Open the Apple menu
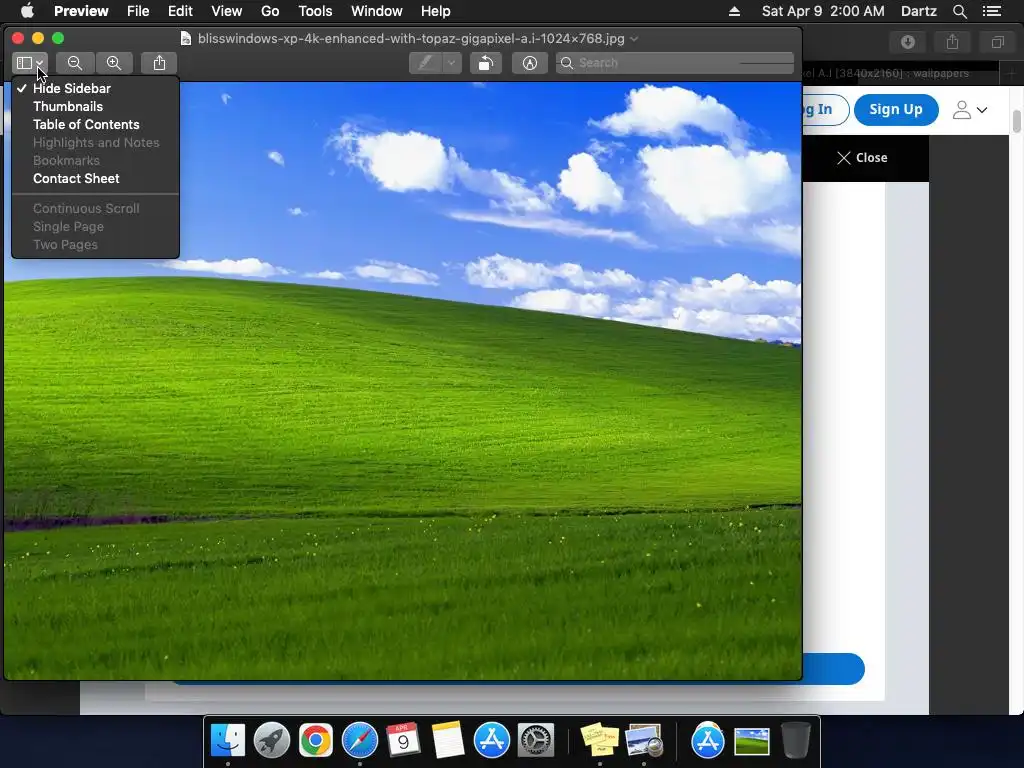Screen dimensions: 1024x768 [27, 11]
